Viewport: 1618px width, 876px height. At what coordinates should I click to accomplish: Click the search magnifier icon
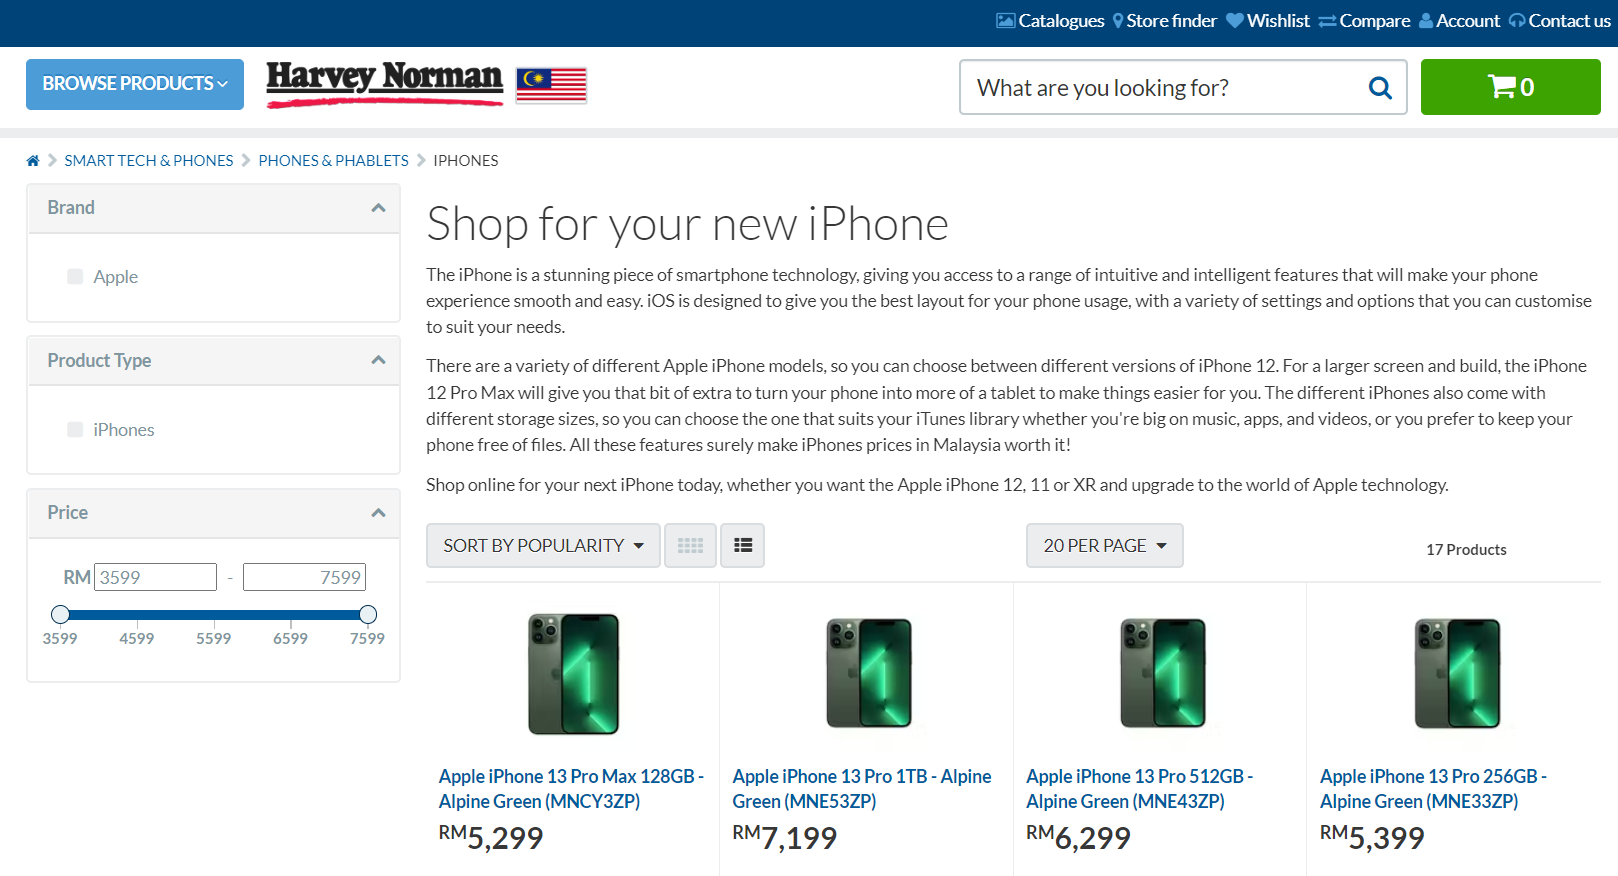coord(1380,88)
